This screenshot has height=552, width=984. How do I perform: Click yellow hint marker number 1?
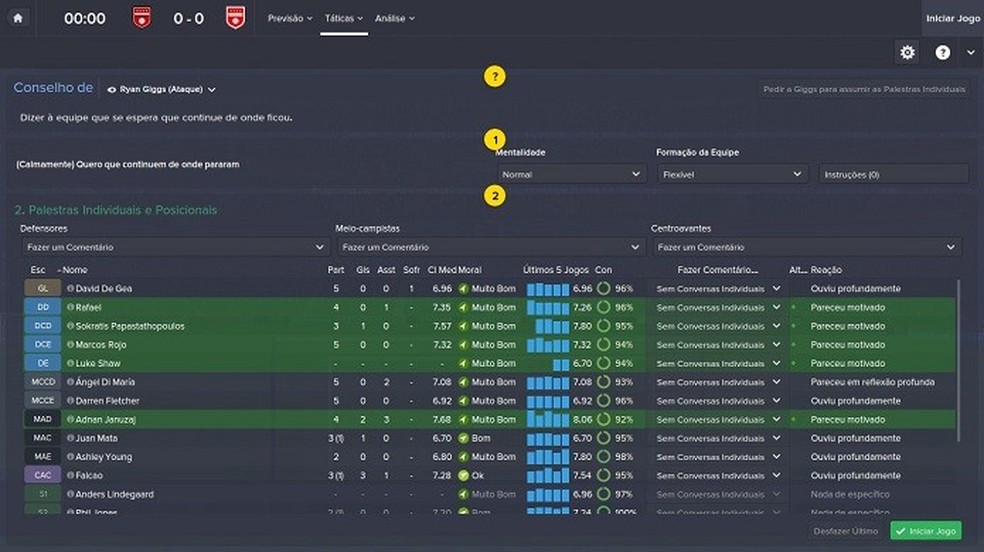(494, 139)
